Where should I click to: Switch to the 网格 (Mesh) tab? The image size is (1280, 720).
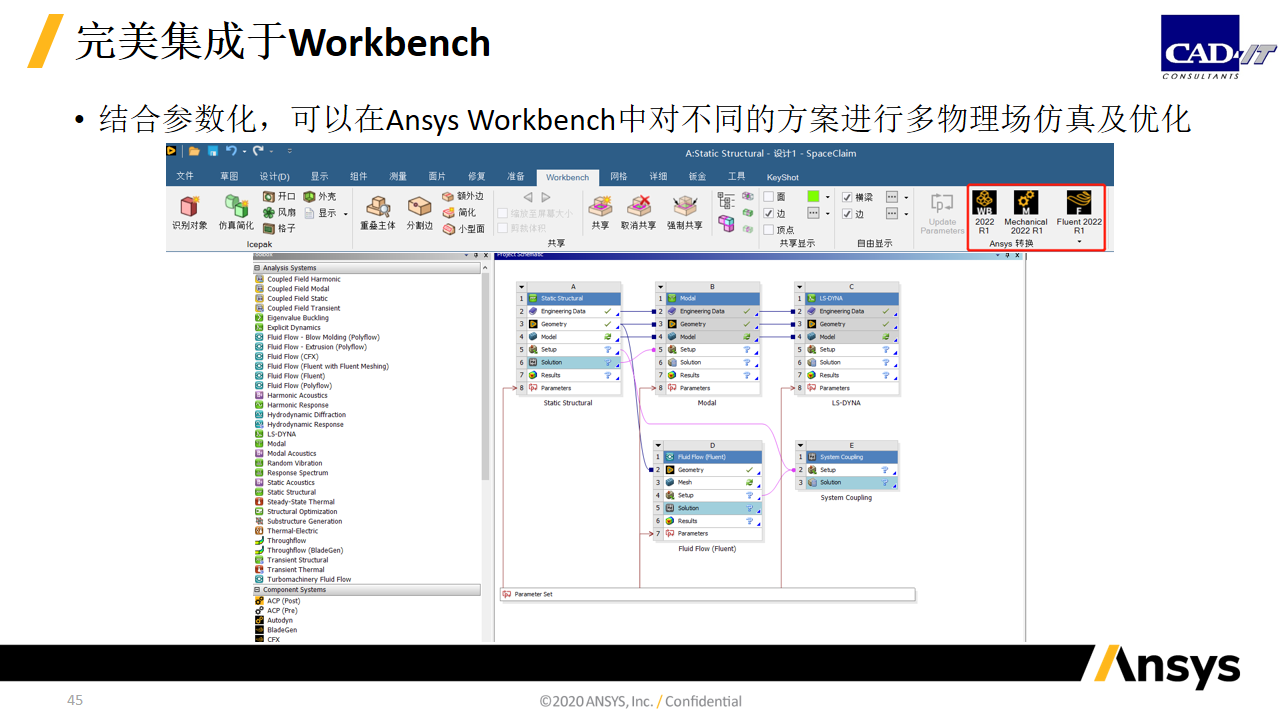pos(619,177)
